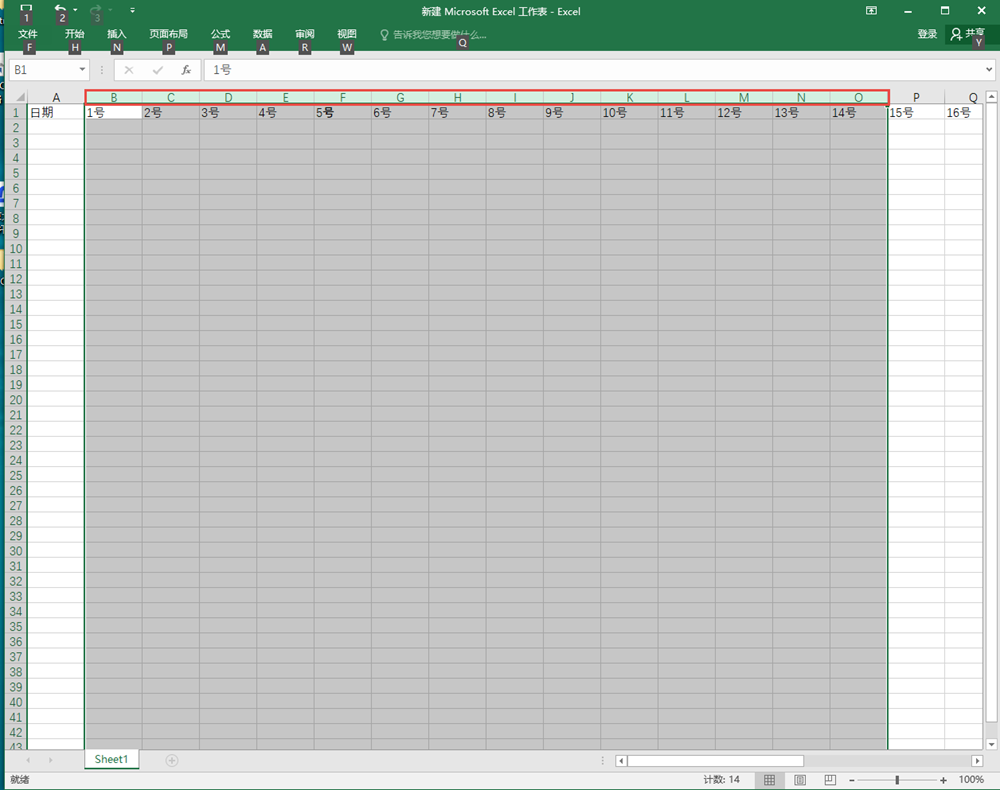Open Customize Quick Access Toolbar dropdown
Viewport: 1000px width, 790px height.
(x=132, y=11)
